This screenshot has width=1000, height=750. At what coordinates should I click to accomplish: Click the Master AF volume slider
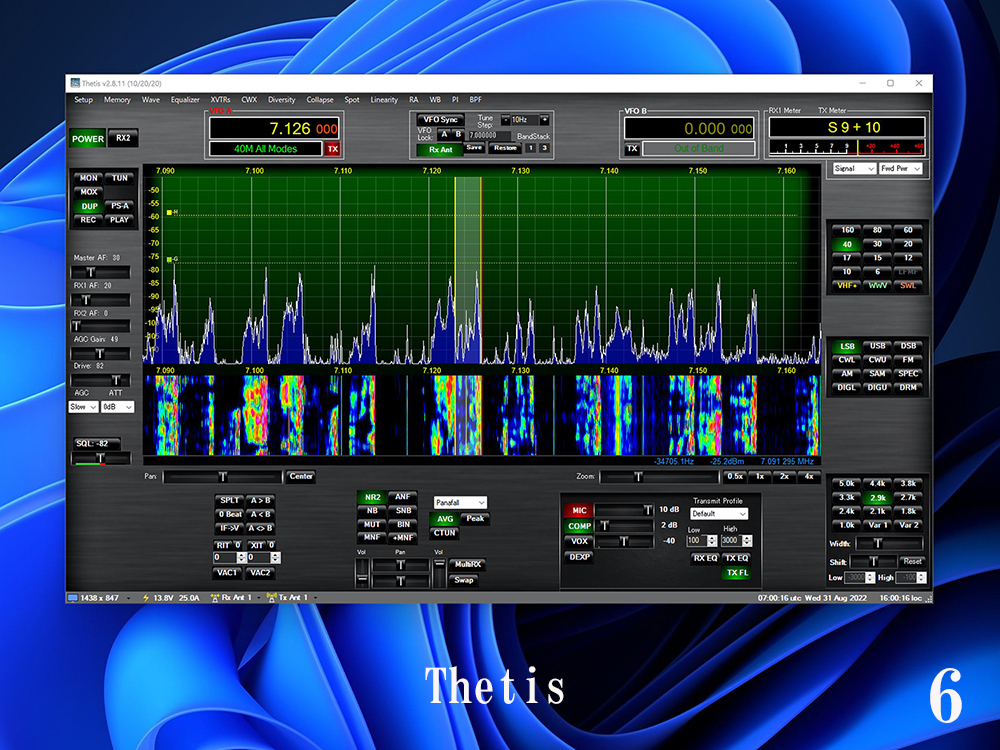point(100,272)
